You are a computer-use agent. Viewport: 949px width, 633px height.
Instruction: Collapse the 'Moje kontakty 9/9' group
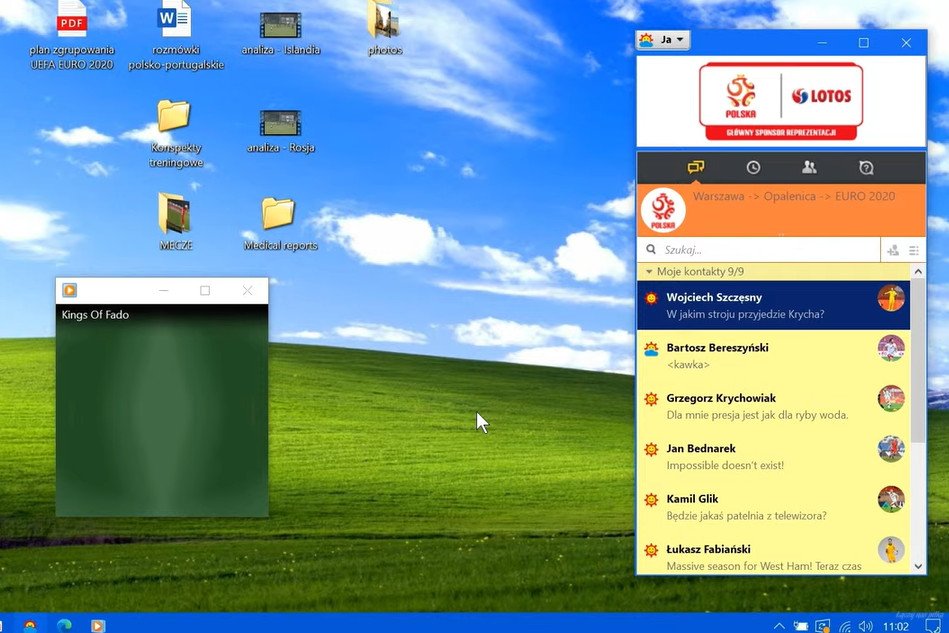tap(649, 271)
